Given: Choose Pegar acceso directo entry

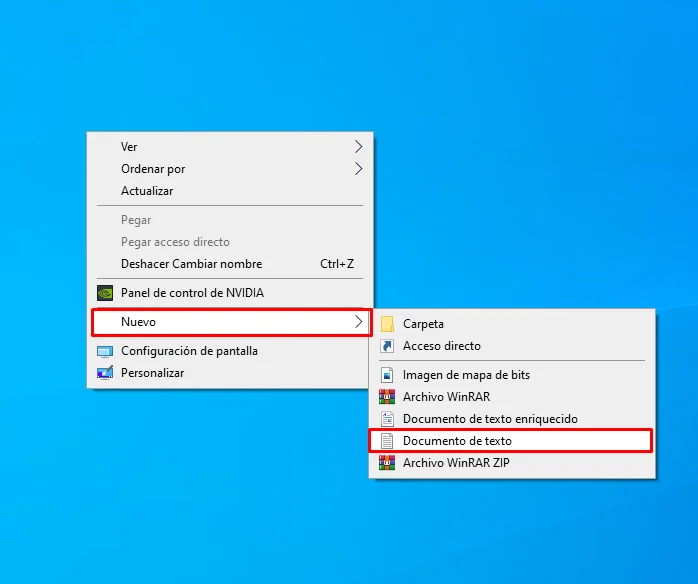Looking at the screenshot, I should [x=230, y=242].
